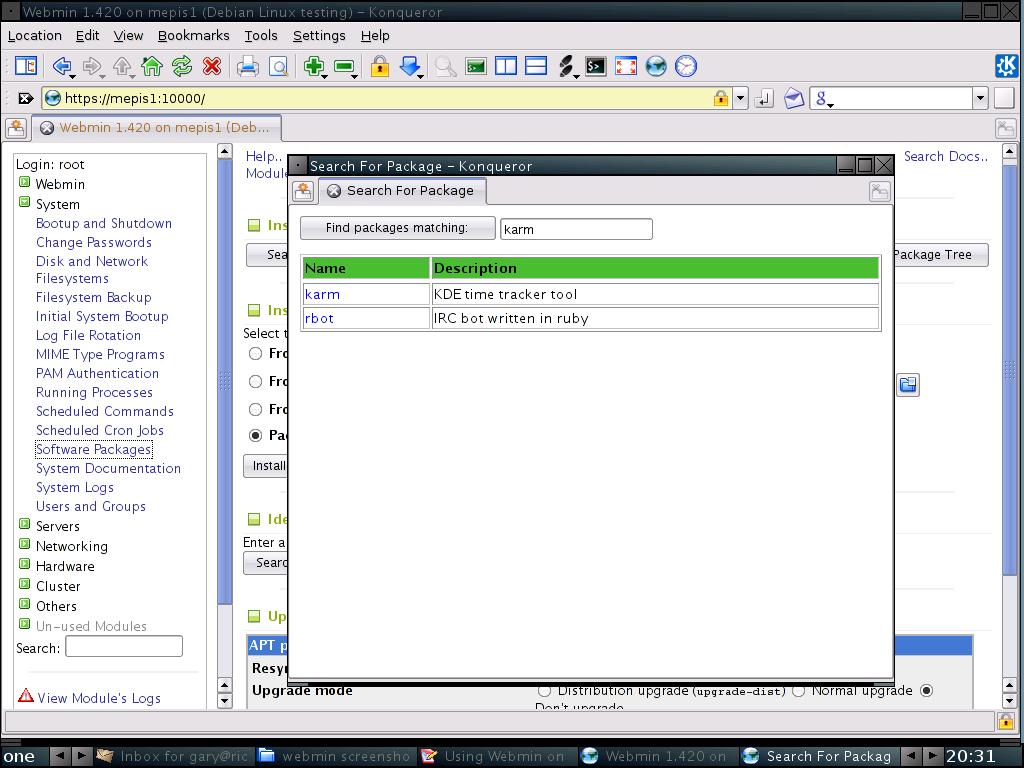Click the URL location bar
The image size is (1024, 768).
click(387, 99)
